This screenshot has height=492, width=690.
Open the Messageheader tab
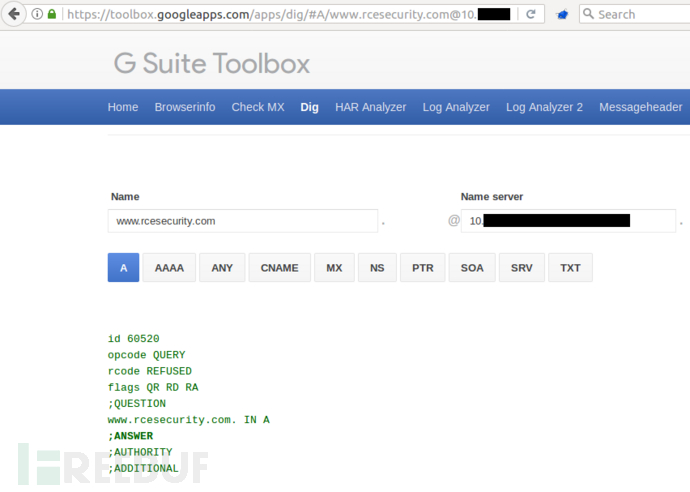tap(641, 107)
